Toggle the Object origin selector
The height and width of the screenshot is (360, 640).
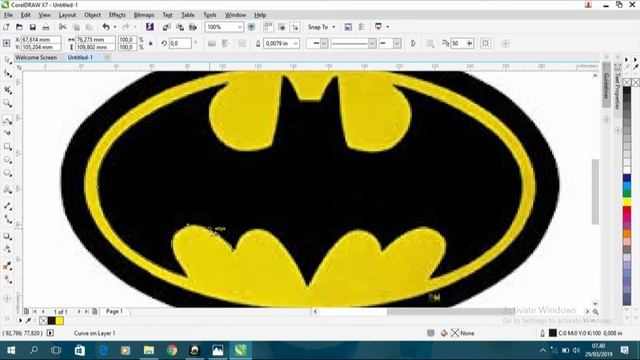click(x=7, y=43)
